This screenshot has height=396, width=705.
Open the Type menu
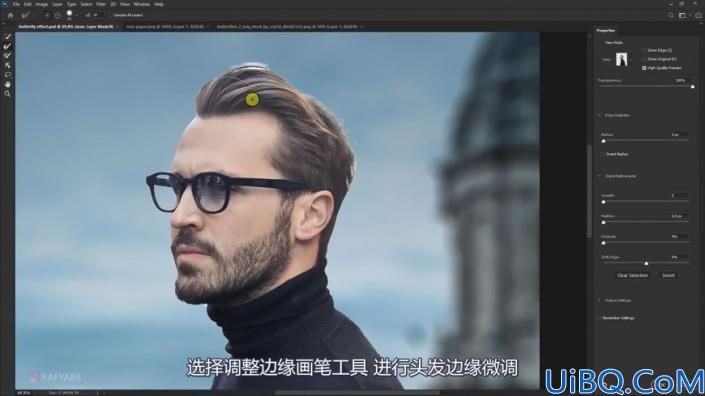[71, 4]
